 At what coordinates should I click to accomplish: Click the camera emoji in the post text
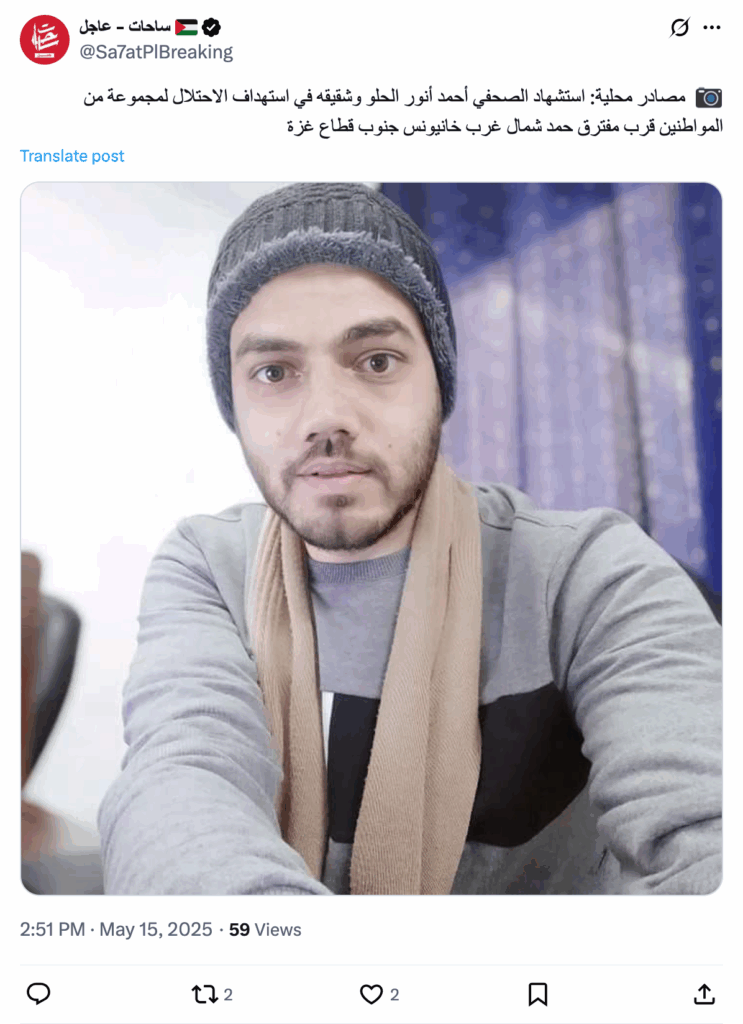[x=708, y=97]
